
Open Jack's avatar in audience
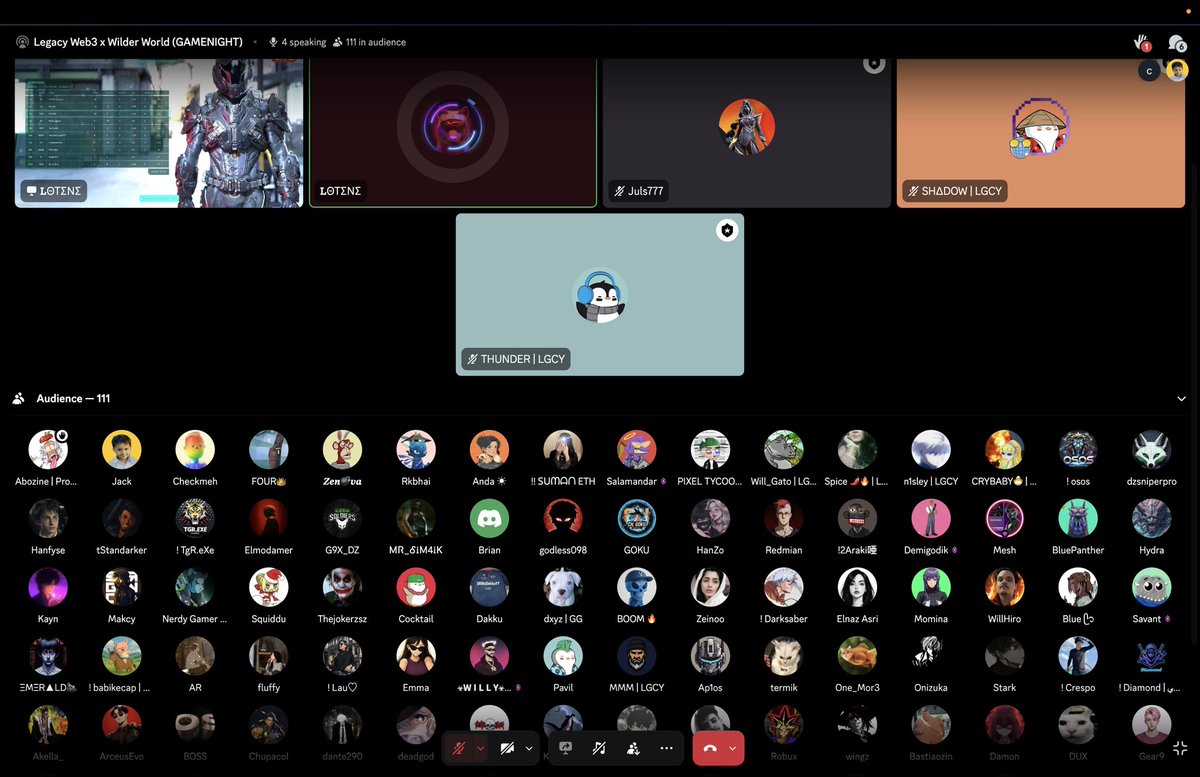(x=122, y=450)
